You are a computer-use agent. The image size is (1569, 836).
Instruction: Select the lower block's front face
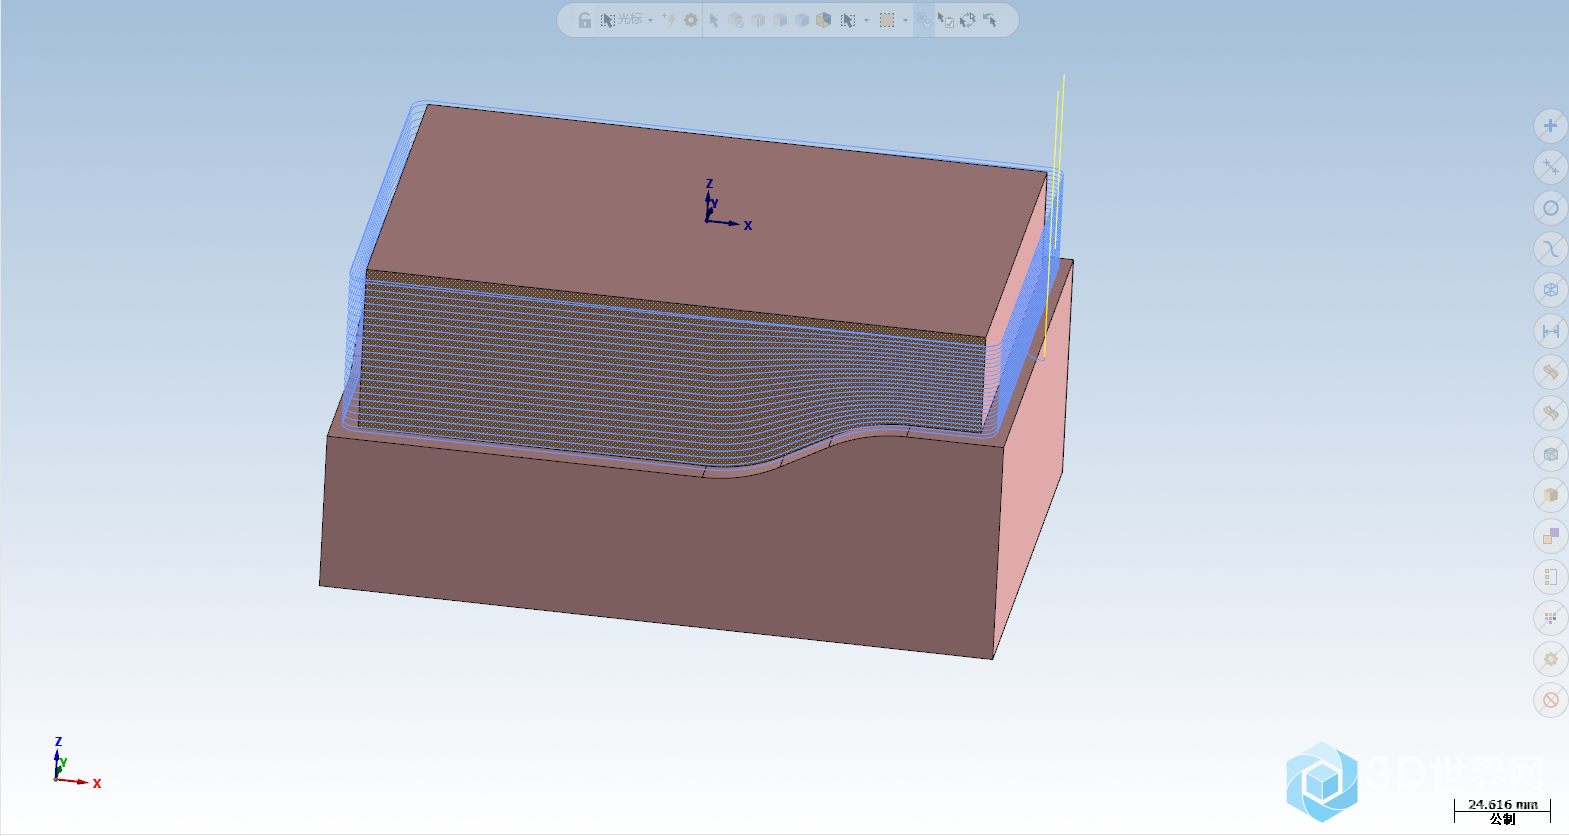(660, 550)
